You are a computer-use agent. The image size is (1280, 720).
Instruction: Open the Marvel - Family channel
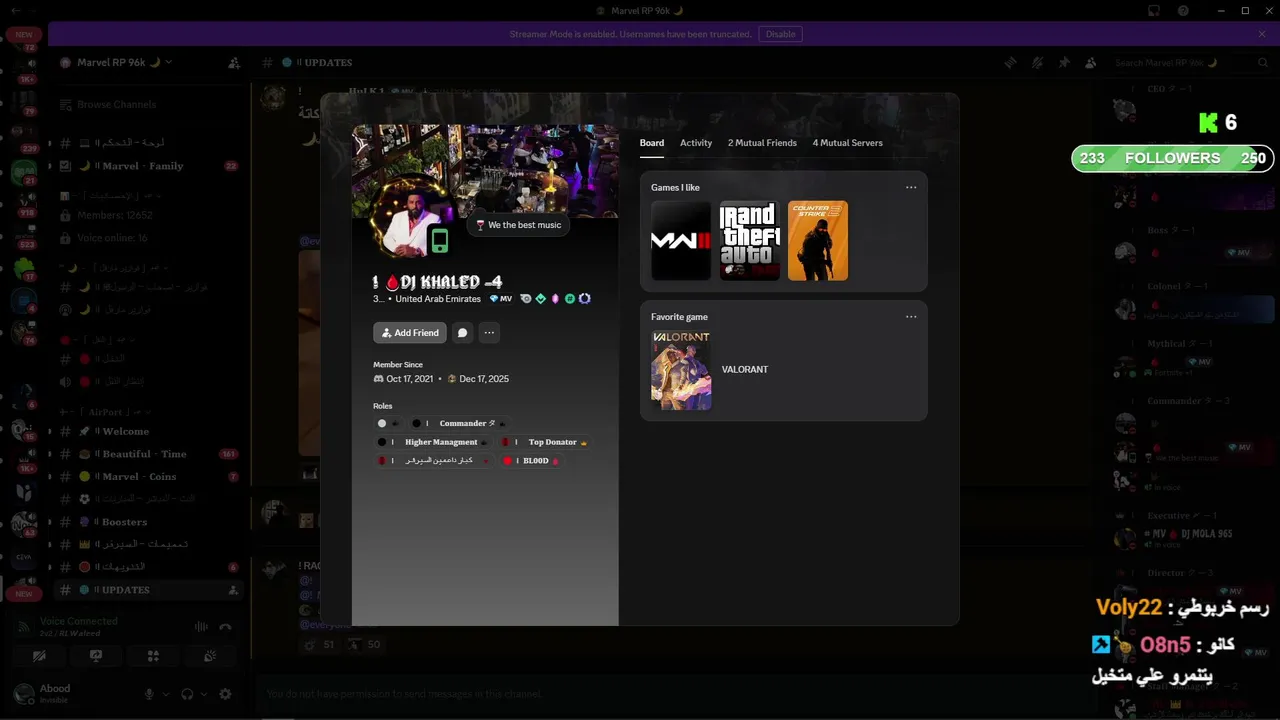[150, 166]
